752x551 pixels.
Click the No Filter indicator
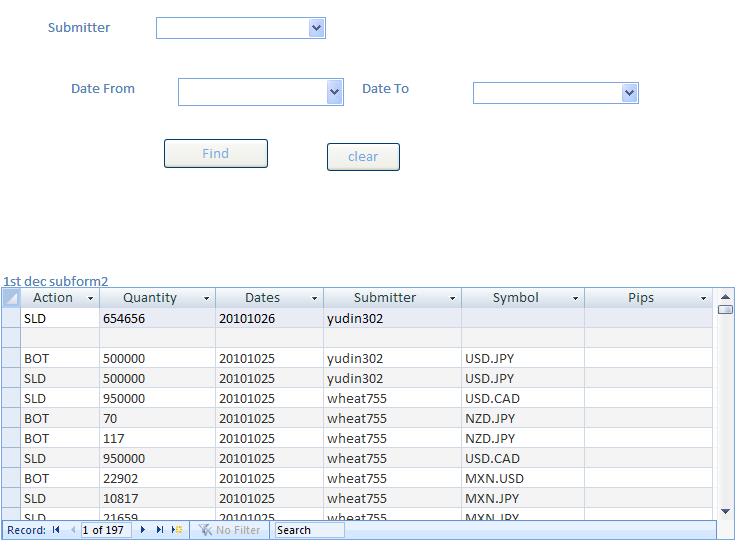230,530
